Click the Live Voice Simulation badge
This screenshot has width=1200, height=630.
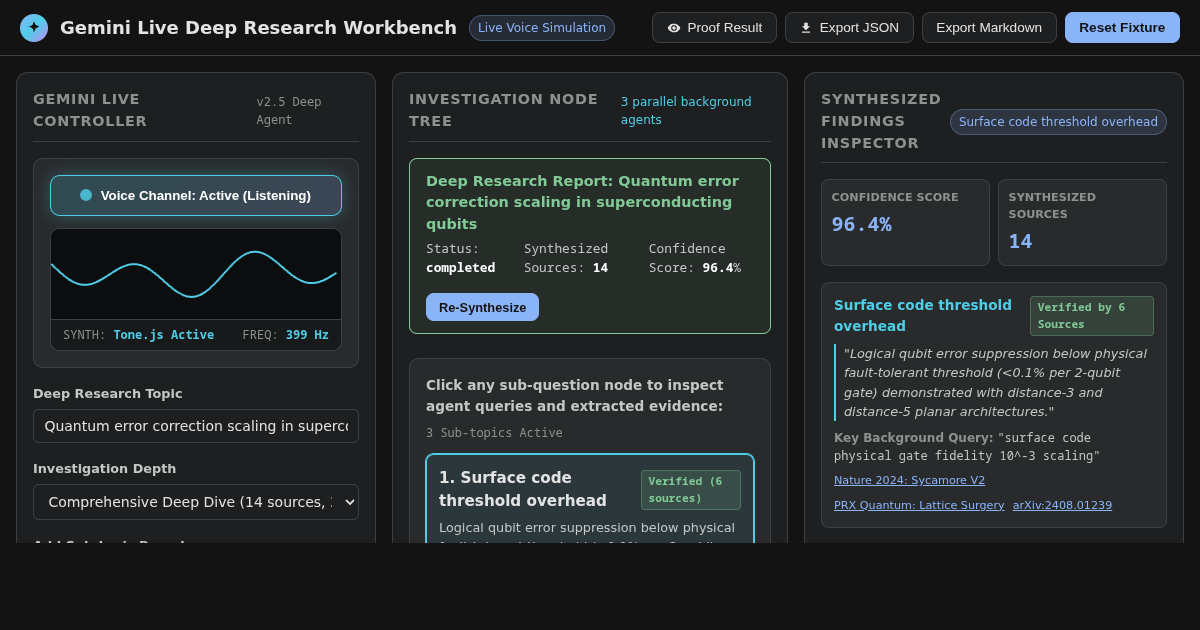(542, 28)
